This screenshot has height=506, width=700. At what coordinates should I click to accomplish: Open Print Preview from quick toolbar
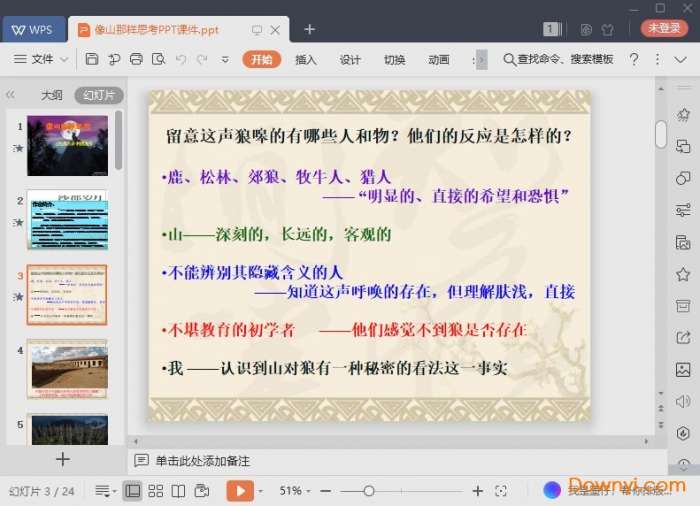tap(158, 60)
